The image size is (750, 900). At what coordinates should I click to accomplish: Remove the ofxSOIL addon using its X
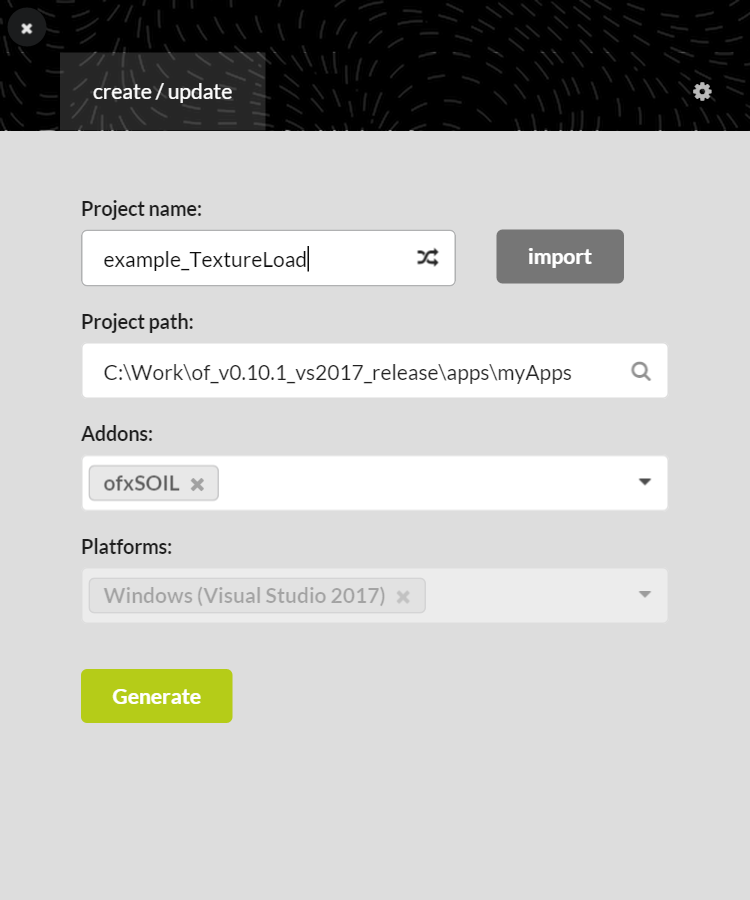pos(198,484)
